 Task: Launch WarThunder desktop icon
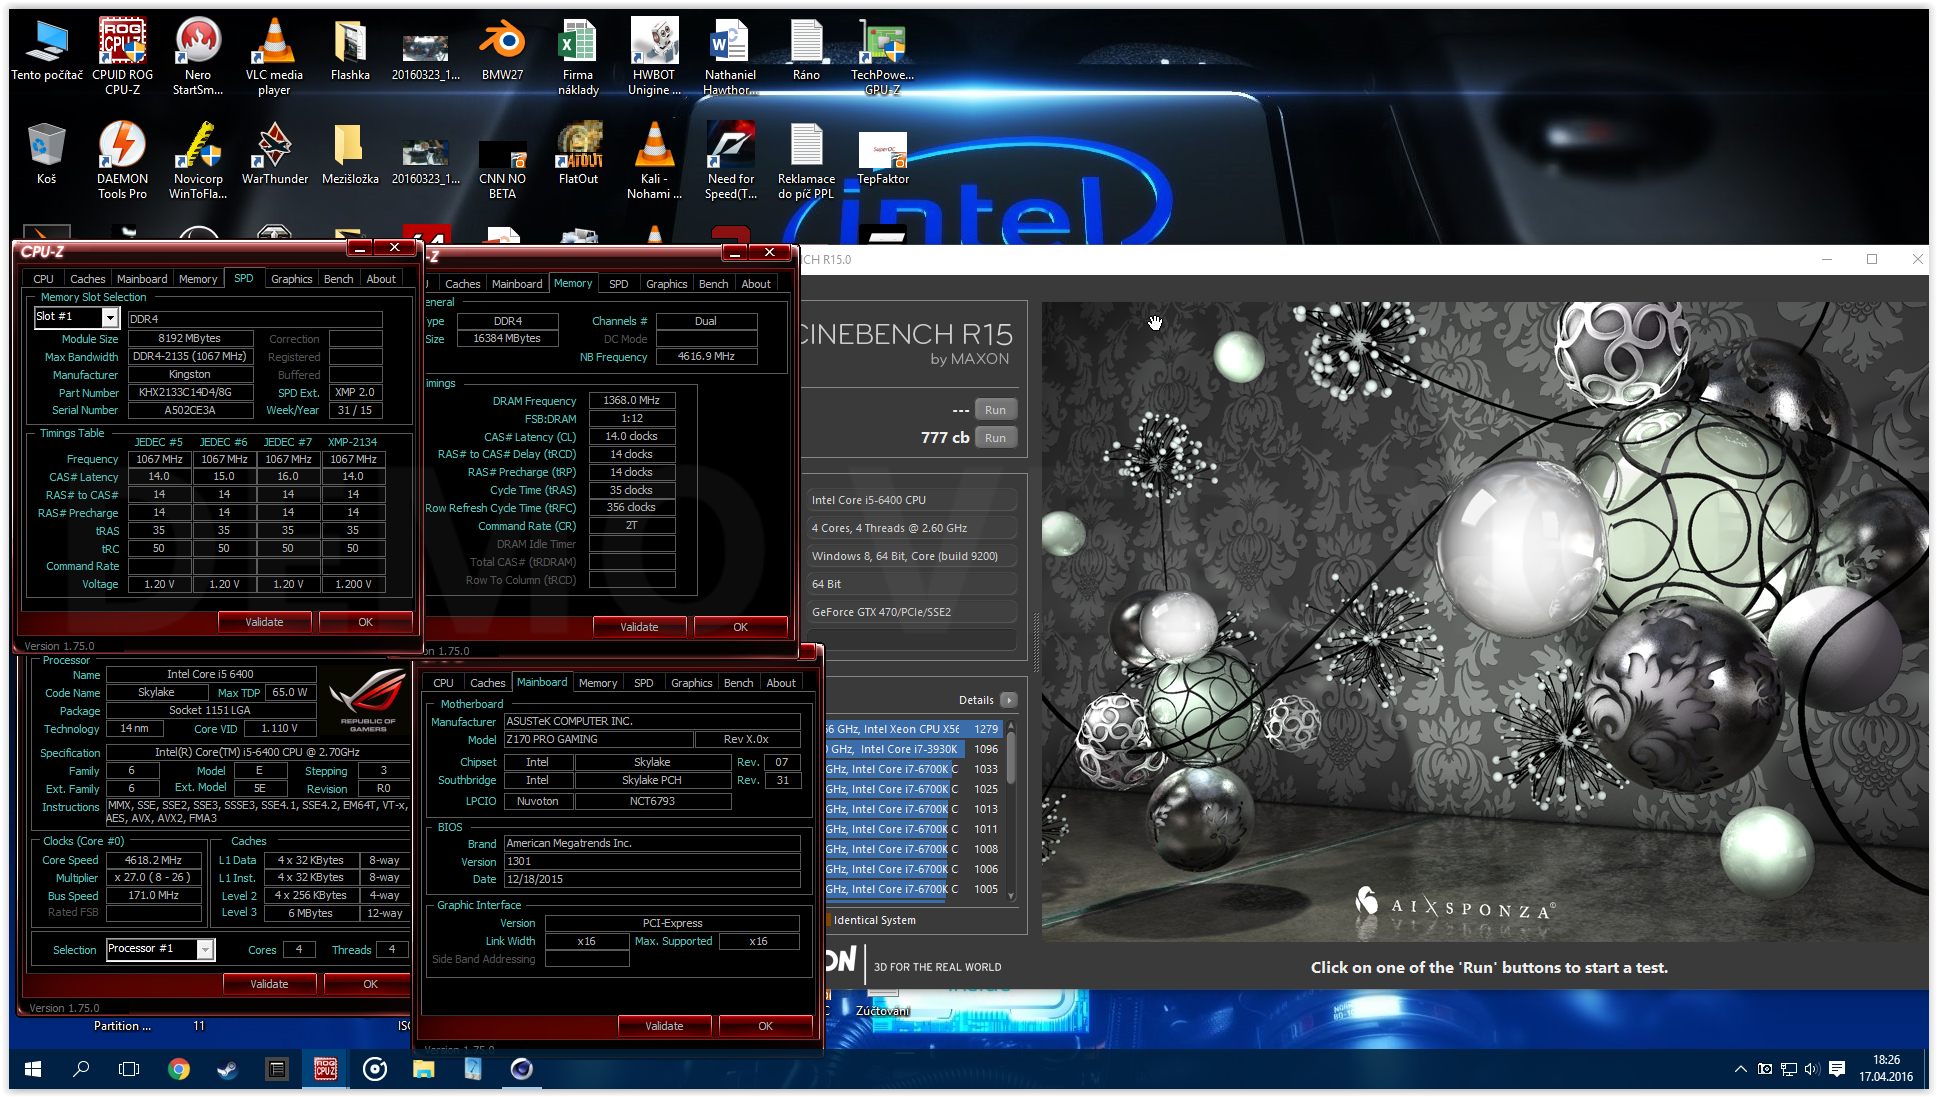pos(274,154)
